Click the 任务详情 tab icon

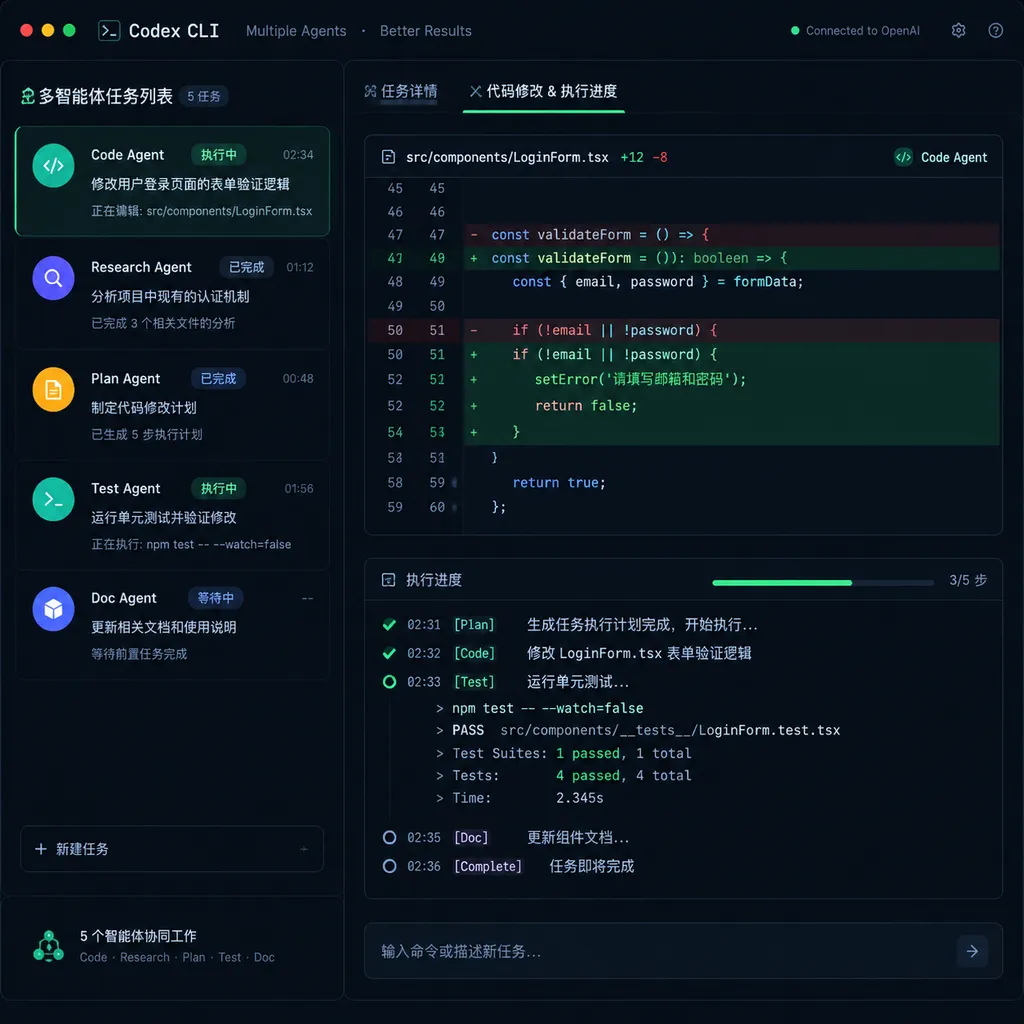click(x=370, y=91)
